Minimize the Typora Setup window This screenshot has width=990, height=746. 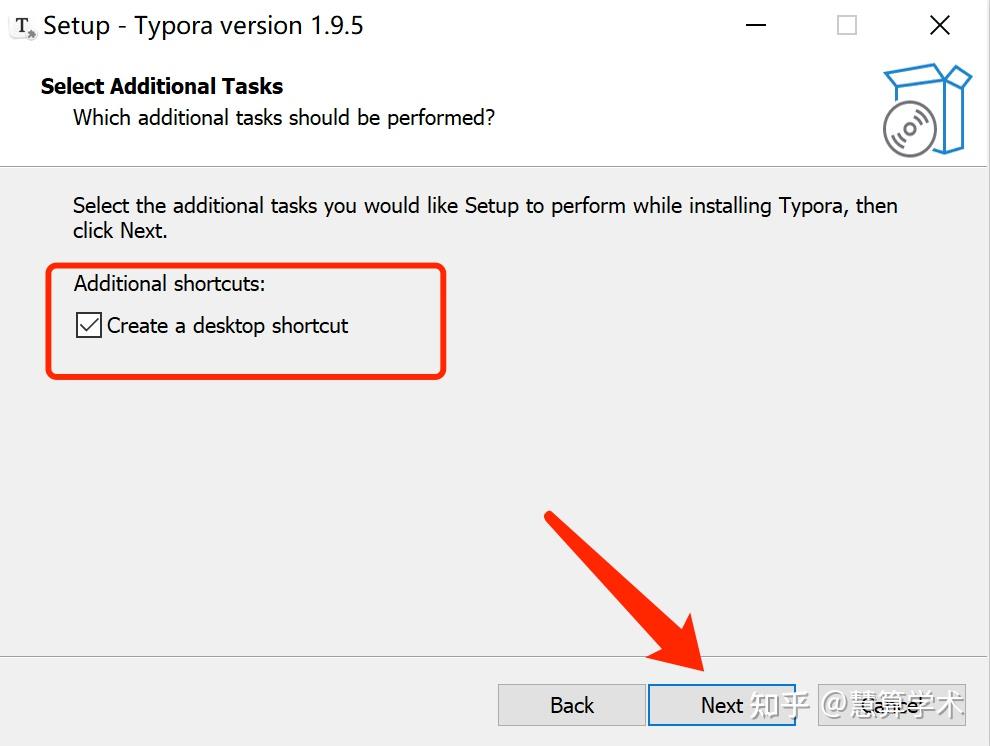(755, 26)
